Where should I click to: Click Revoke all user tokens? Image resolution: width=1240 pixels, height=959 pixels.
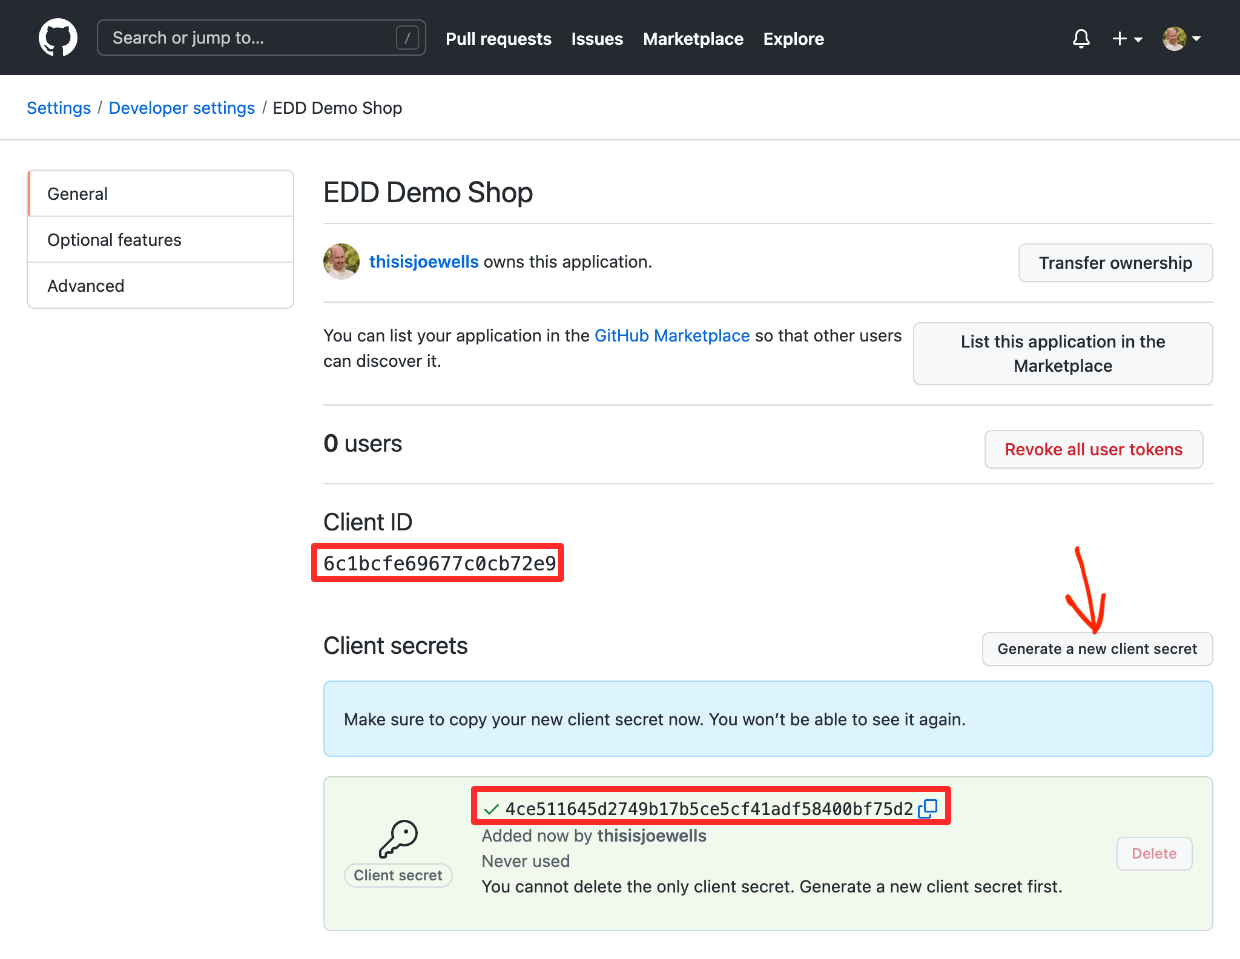point(1094,450)
